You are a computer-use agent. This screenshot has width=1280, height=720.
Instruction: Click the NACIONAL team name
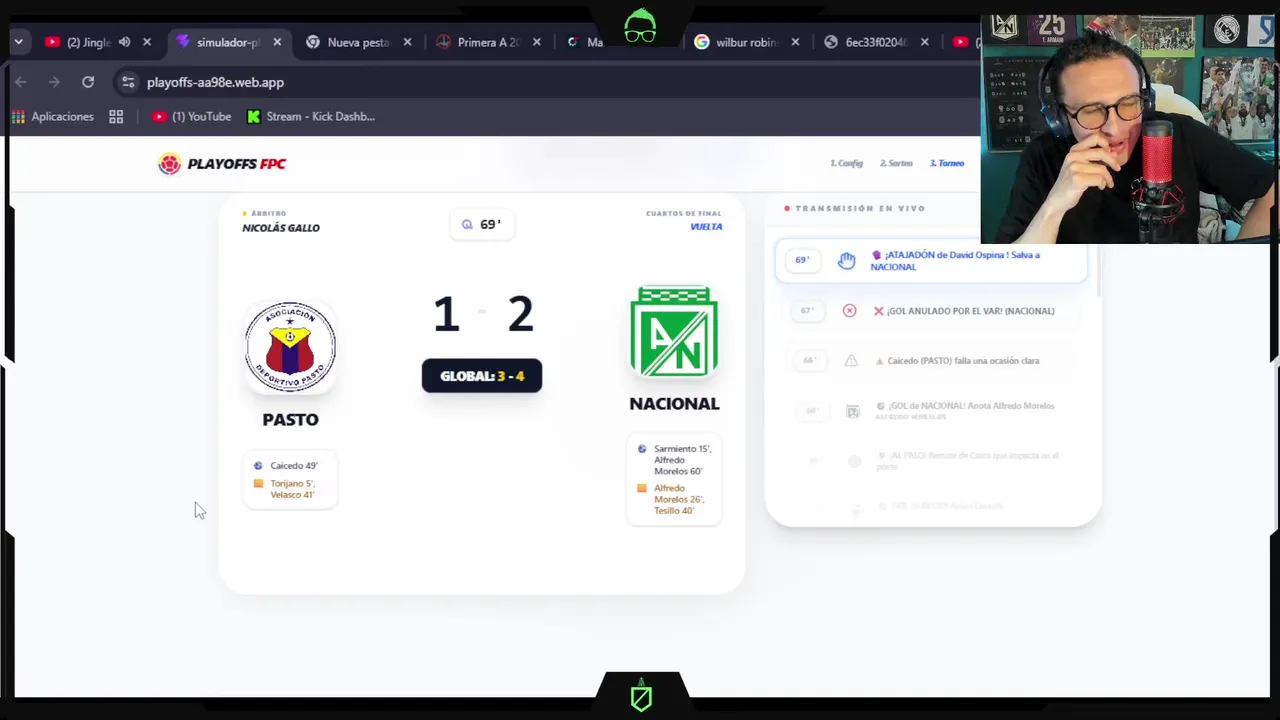[674, 403]
